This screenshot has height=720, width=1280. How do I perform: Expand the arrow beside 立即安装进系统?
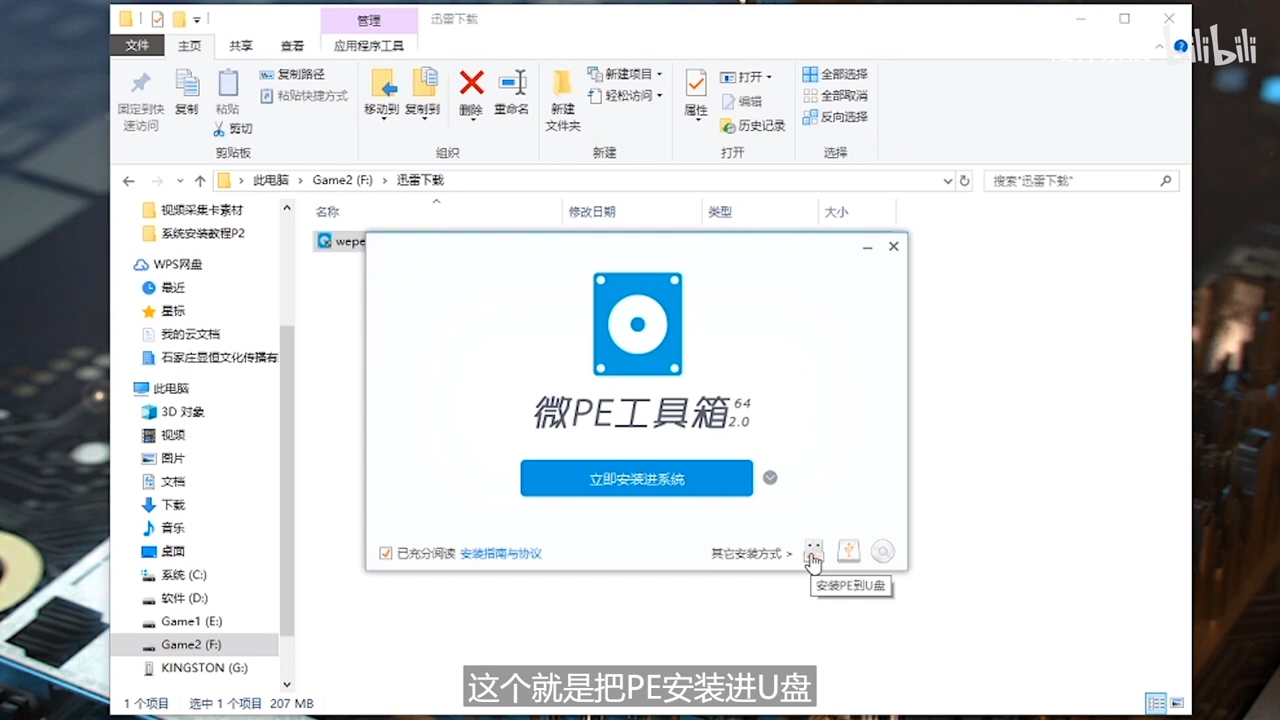[x=770, y=478]
